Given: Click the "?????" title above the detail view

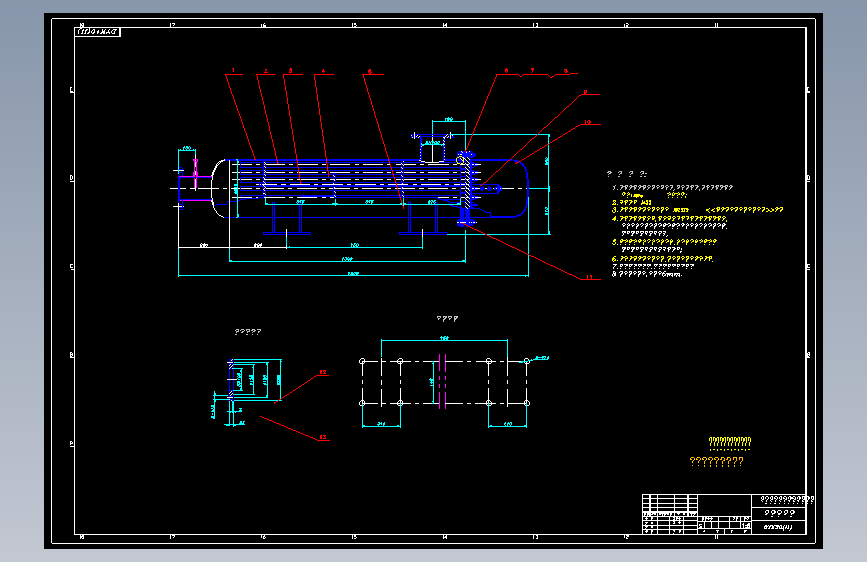Looking at the screenshot, I should coord(248,332).
